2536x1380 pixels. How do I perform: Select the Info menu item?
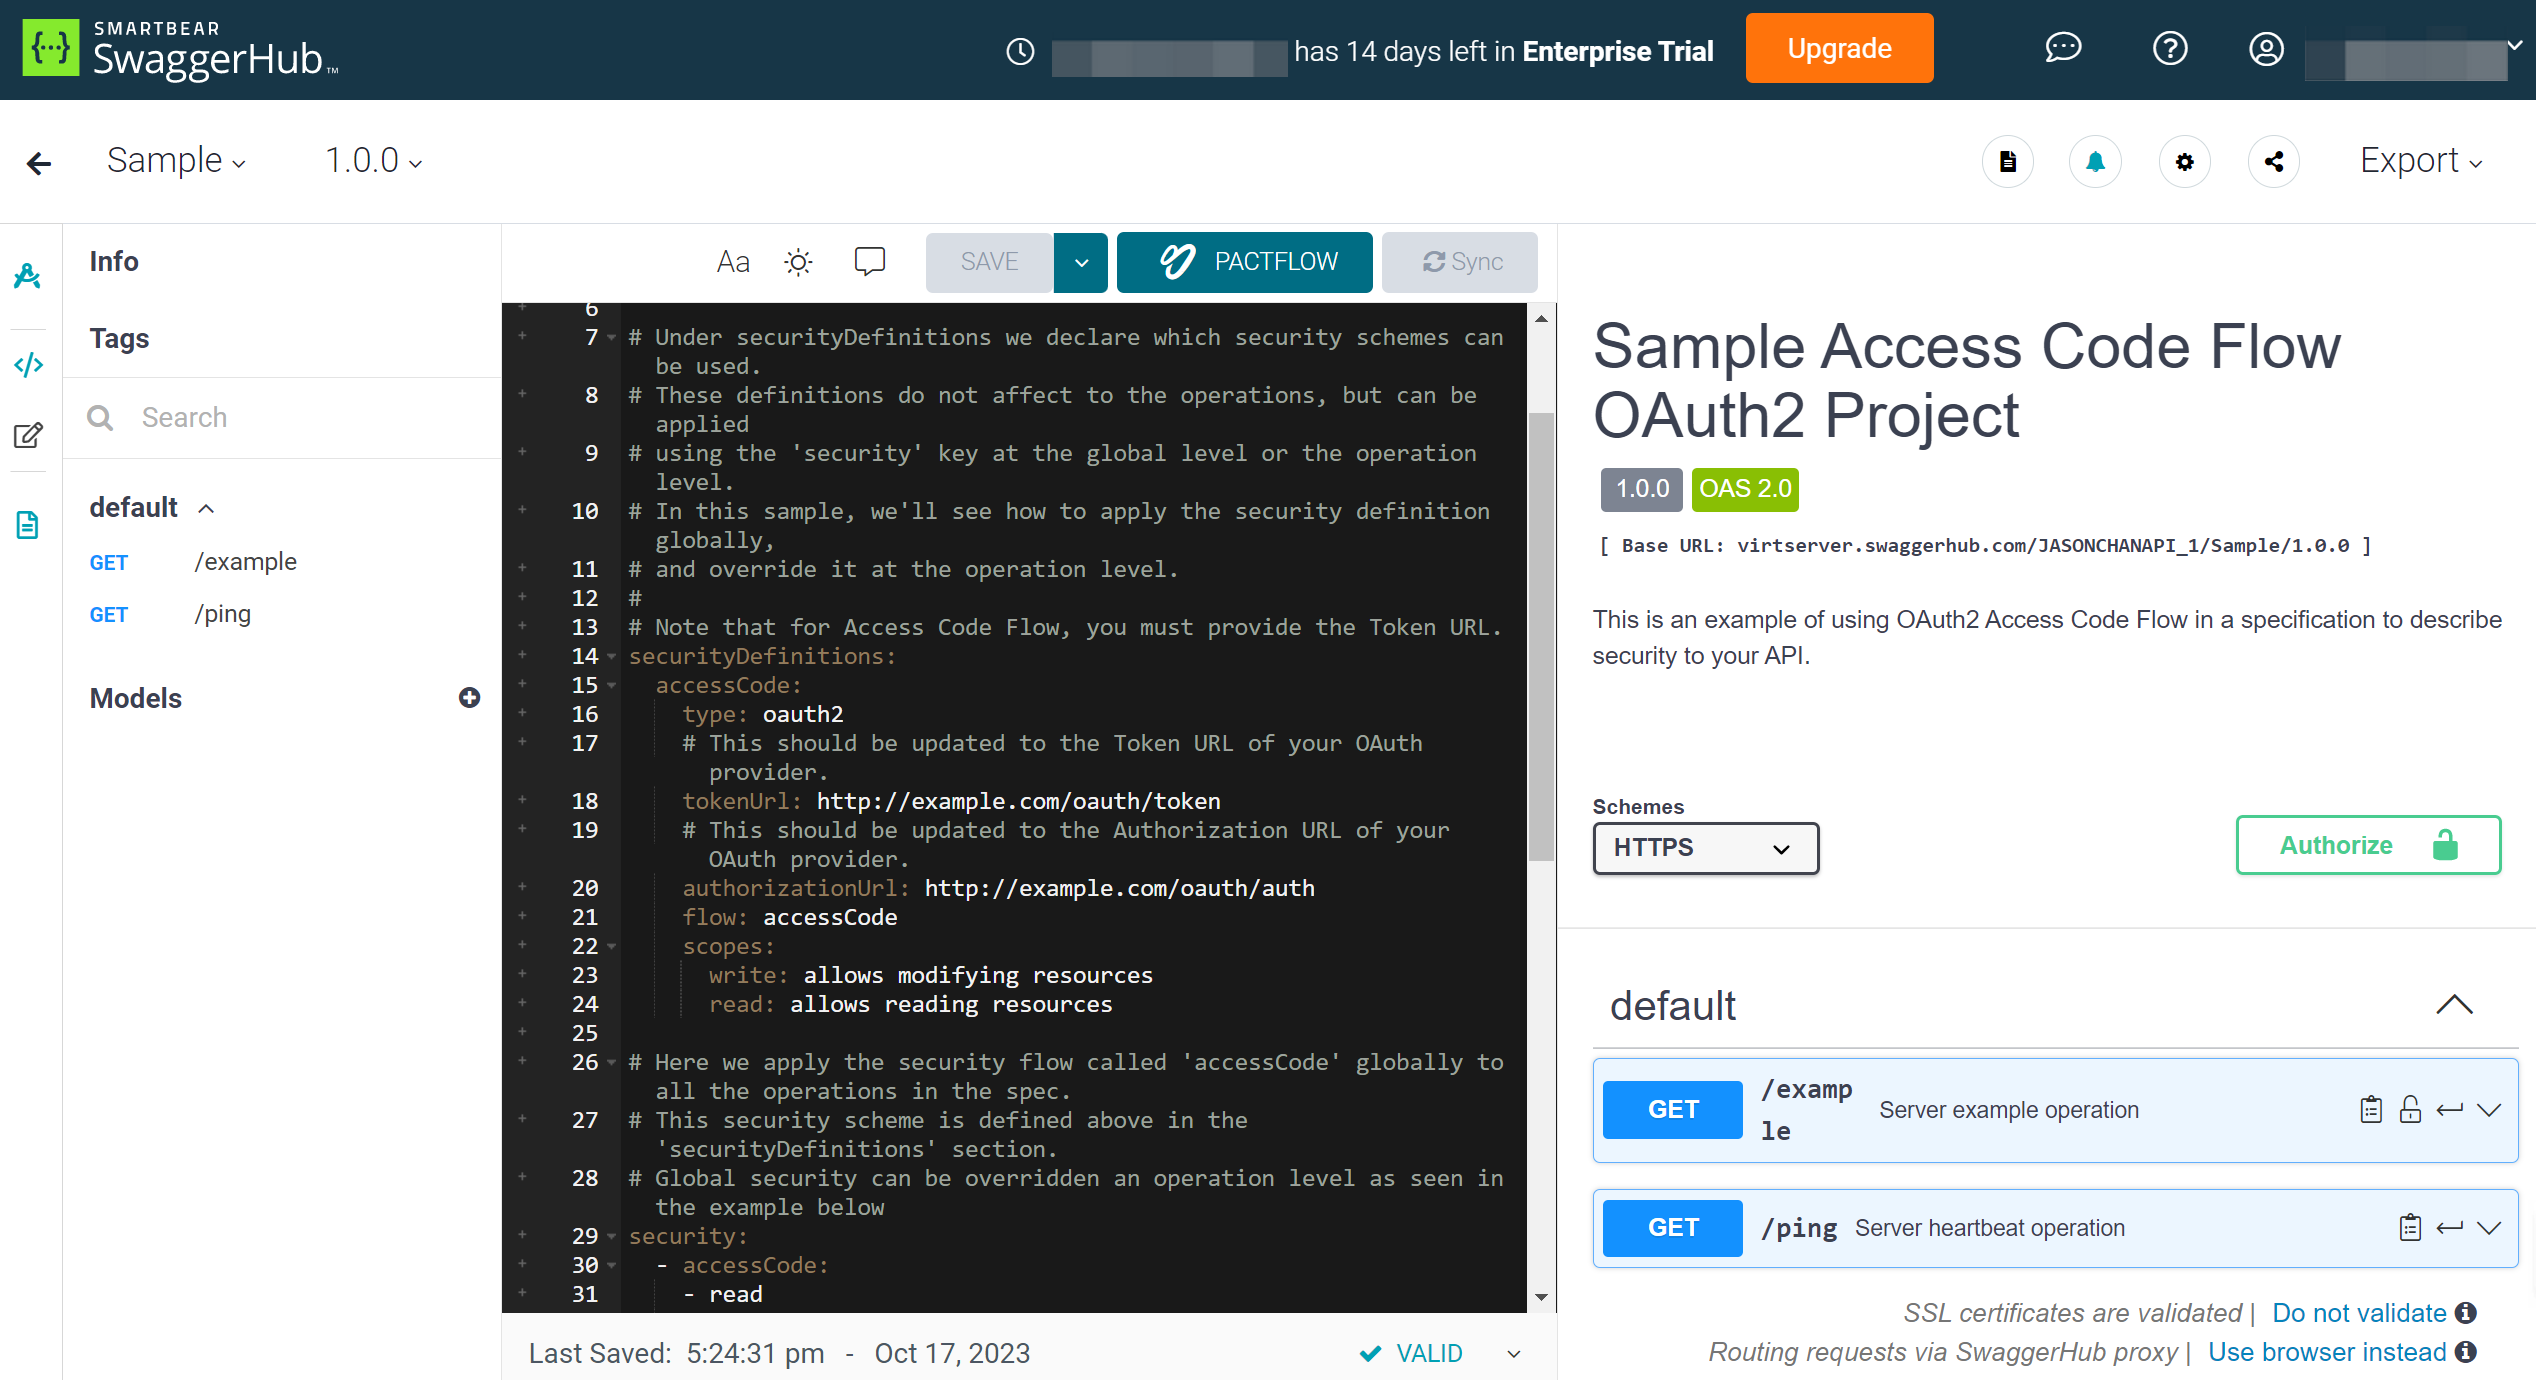point(116,260)
